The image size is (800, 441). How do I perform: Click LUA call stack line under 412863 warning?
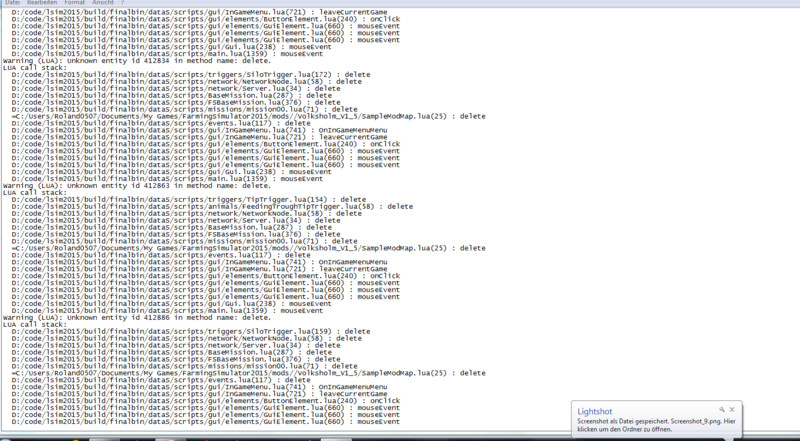(35, 193)
